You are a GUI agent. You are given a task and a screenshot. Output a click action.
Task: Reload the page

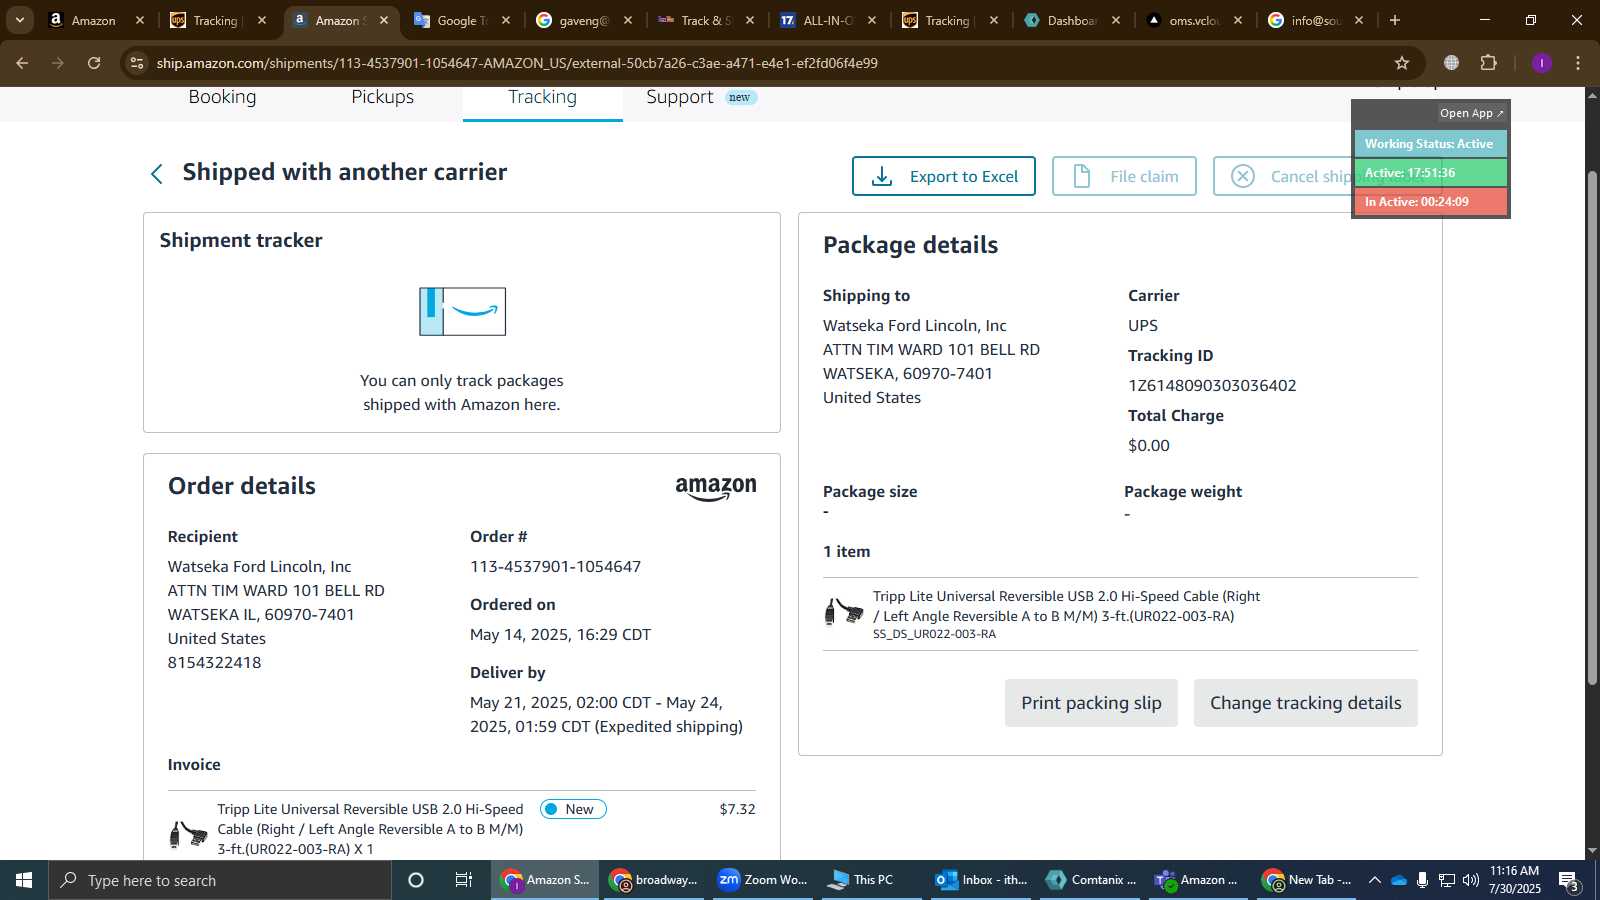click(x=94, y=63)
